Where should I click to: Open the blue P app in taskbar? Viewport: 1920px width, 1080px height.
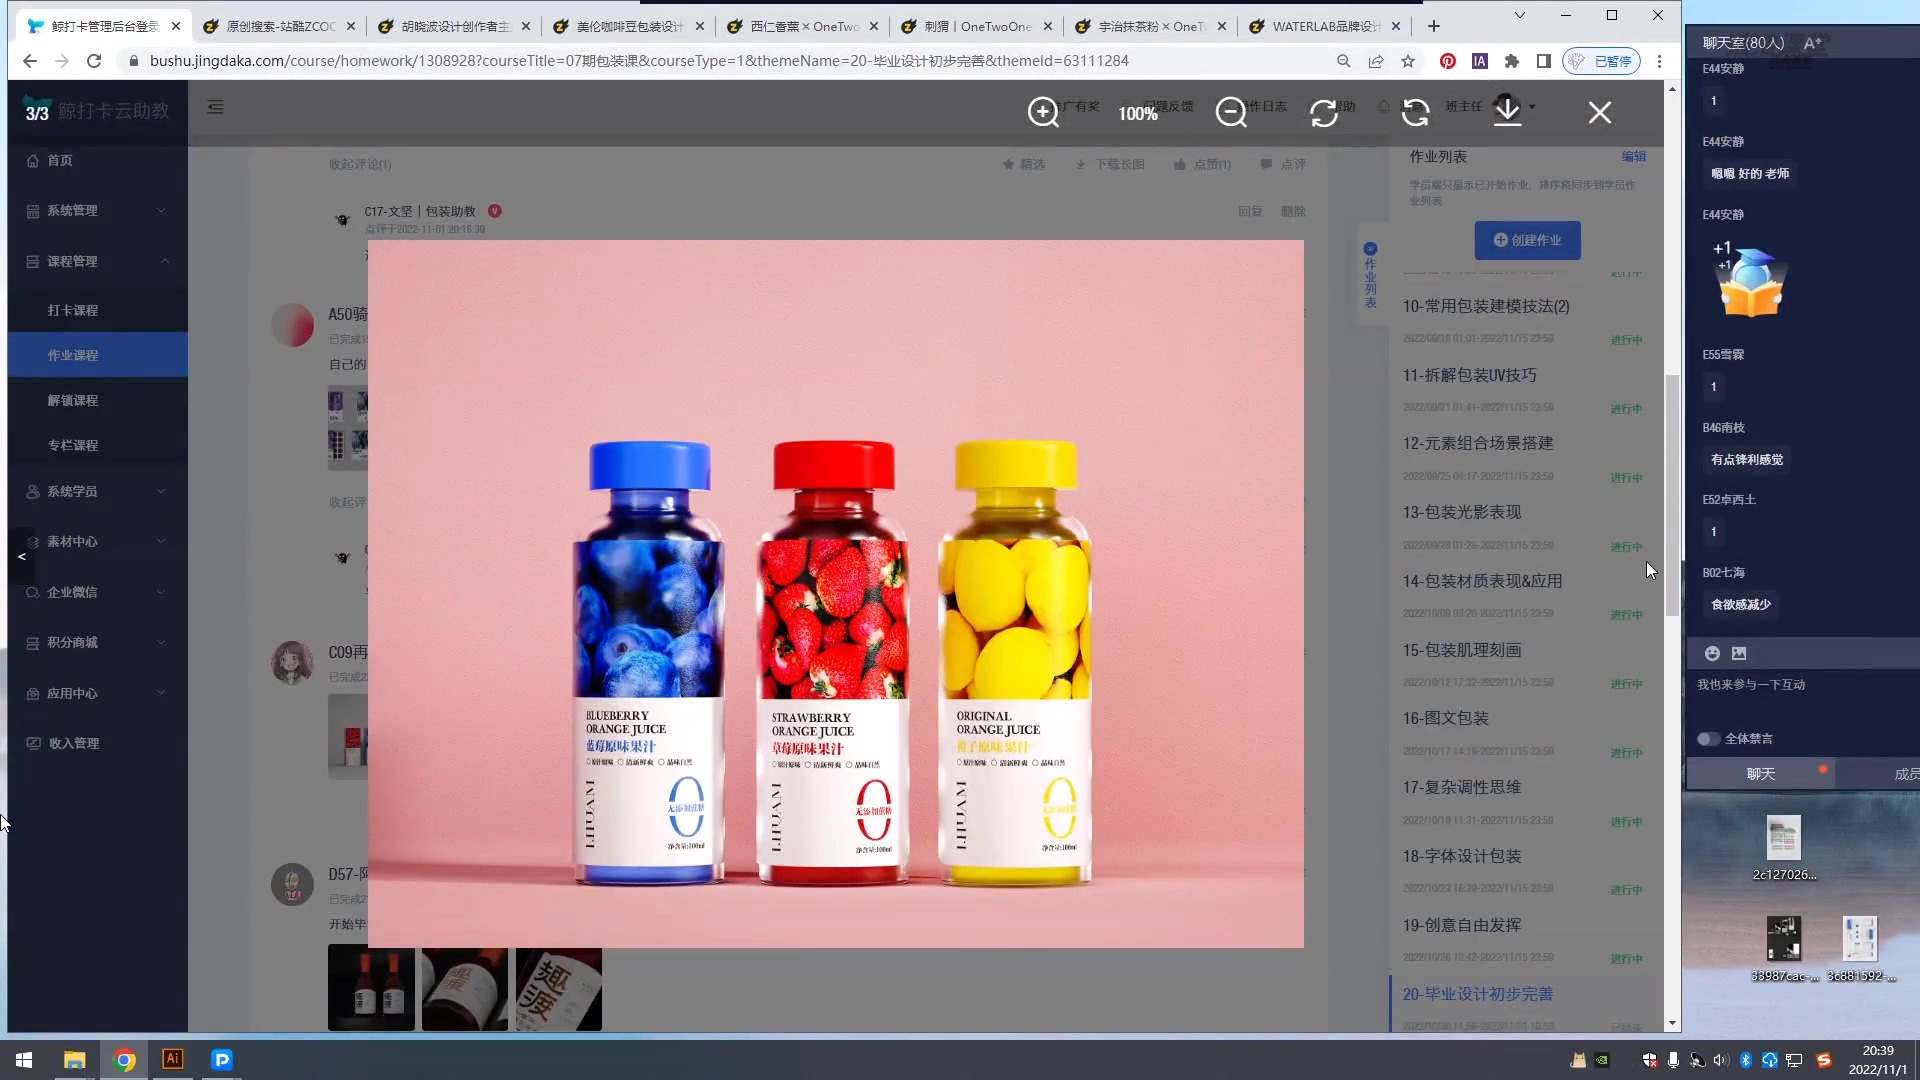[x=222, y=1059]
